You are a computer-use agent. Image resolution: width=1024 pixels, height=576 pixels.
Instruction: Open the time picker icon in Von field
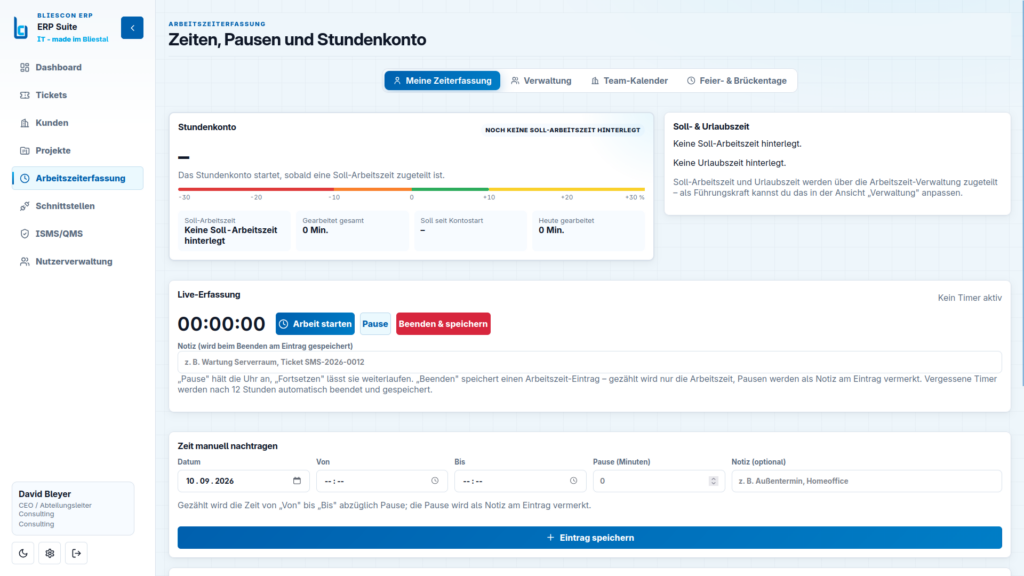click(x=435, y=481)
